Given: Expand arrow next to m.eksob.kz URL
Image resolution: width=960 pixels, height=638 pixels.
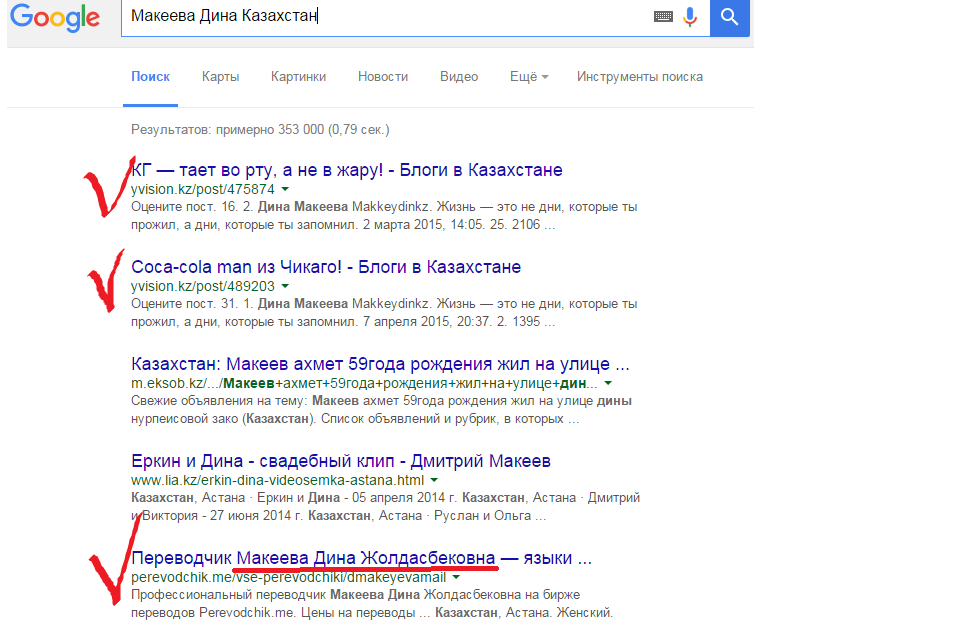Looking at the screenshot, I should point(608,383).
